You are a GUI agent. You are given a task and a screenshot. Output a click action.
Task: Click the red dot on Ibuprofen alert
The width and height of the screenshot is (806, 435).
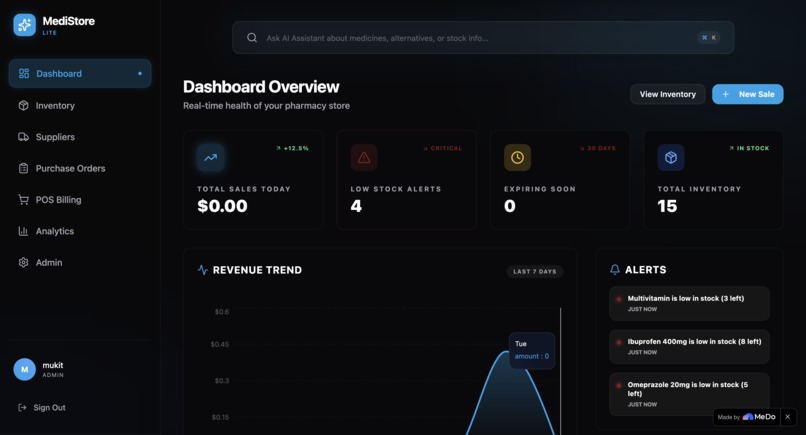pyautogui.click(x=618, y=342)
